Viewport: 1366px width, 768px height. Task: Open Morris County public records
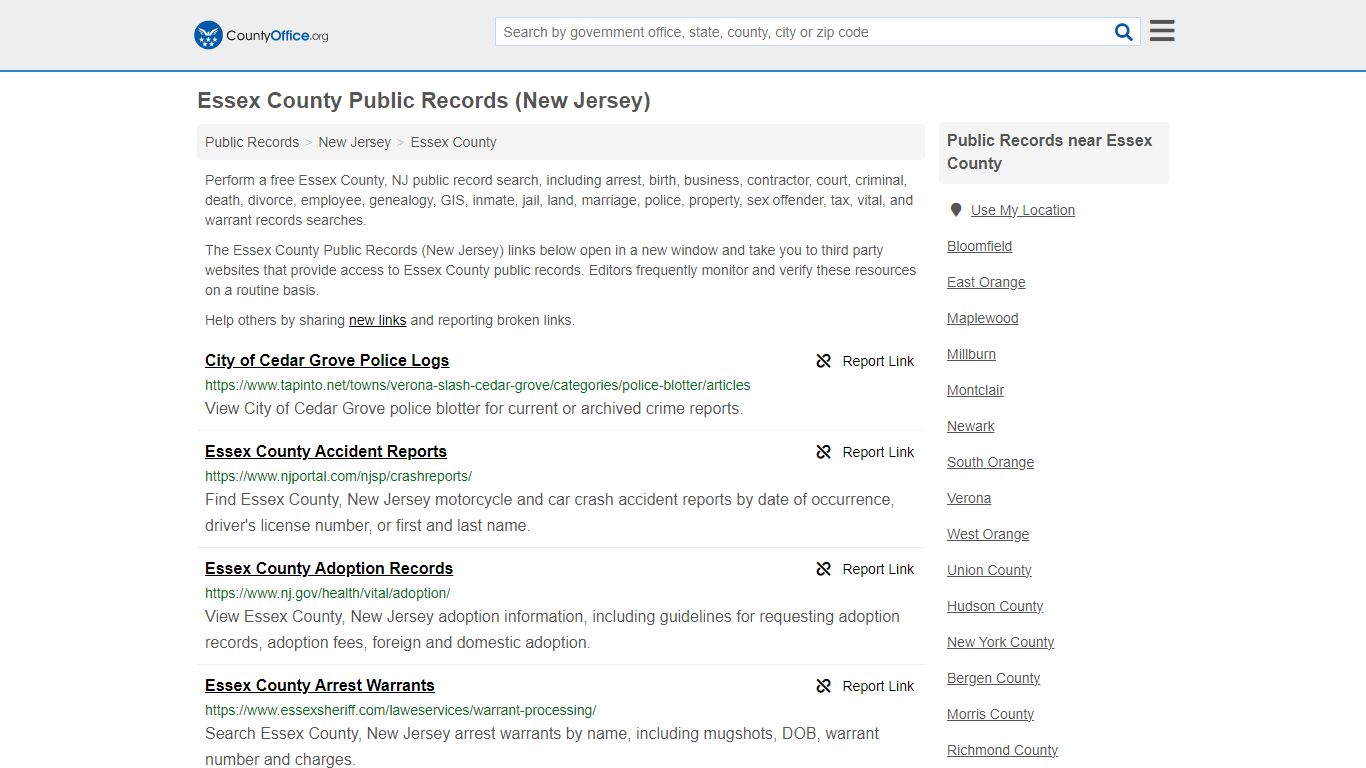pos(990,714)
